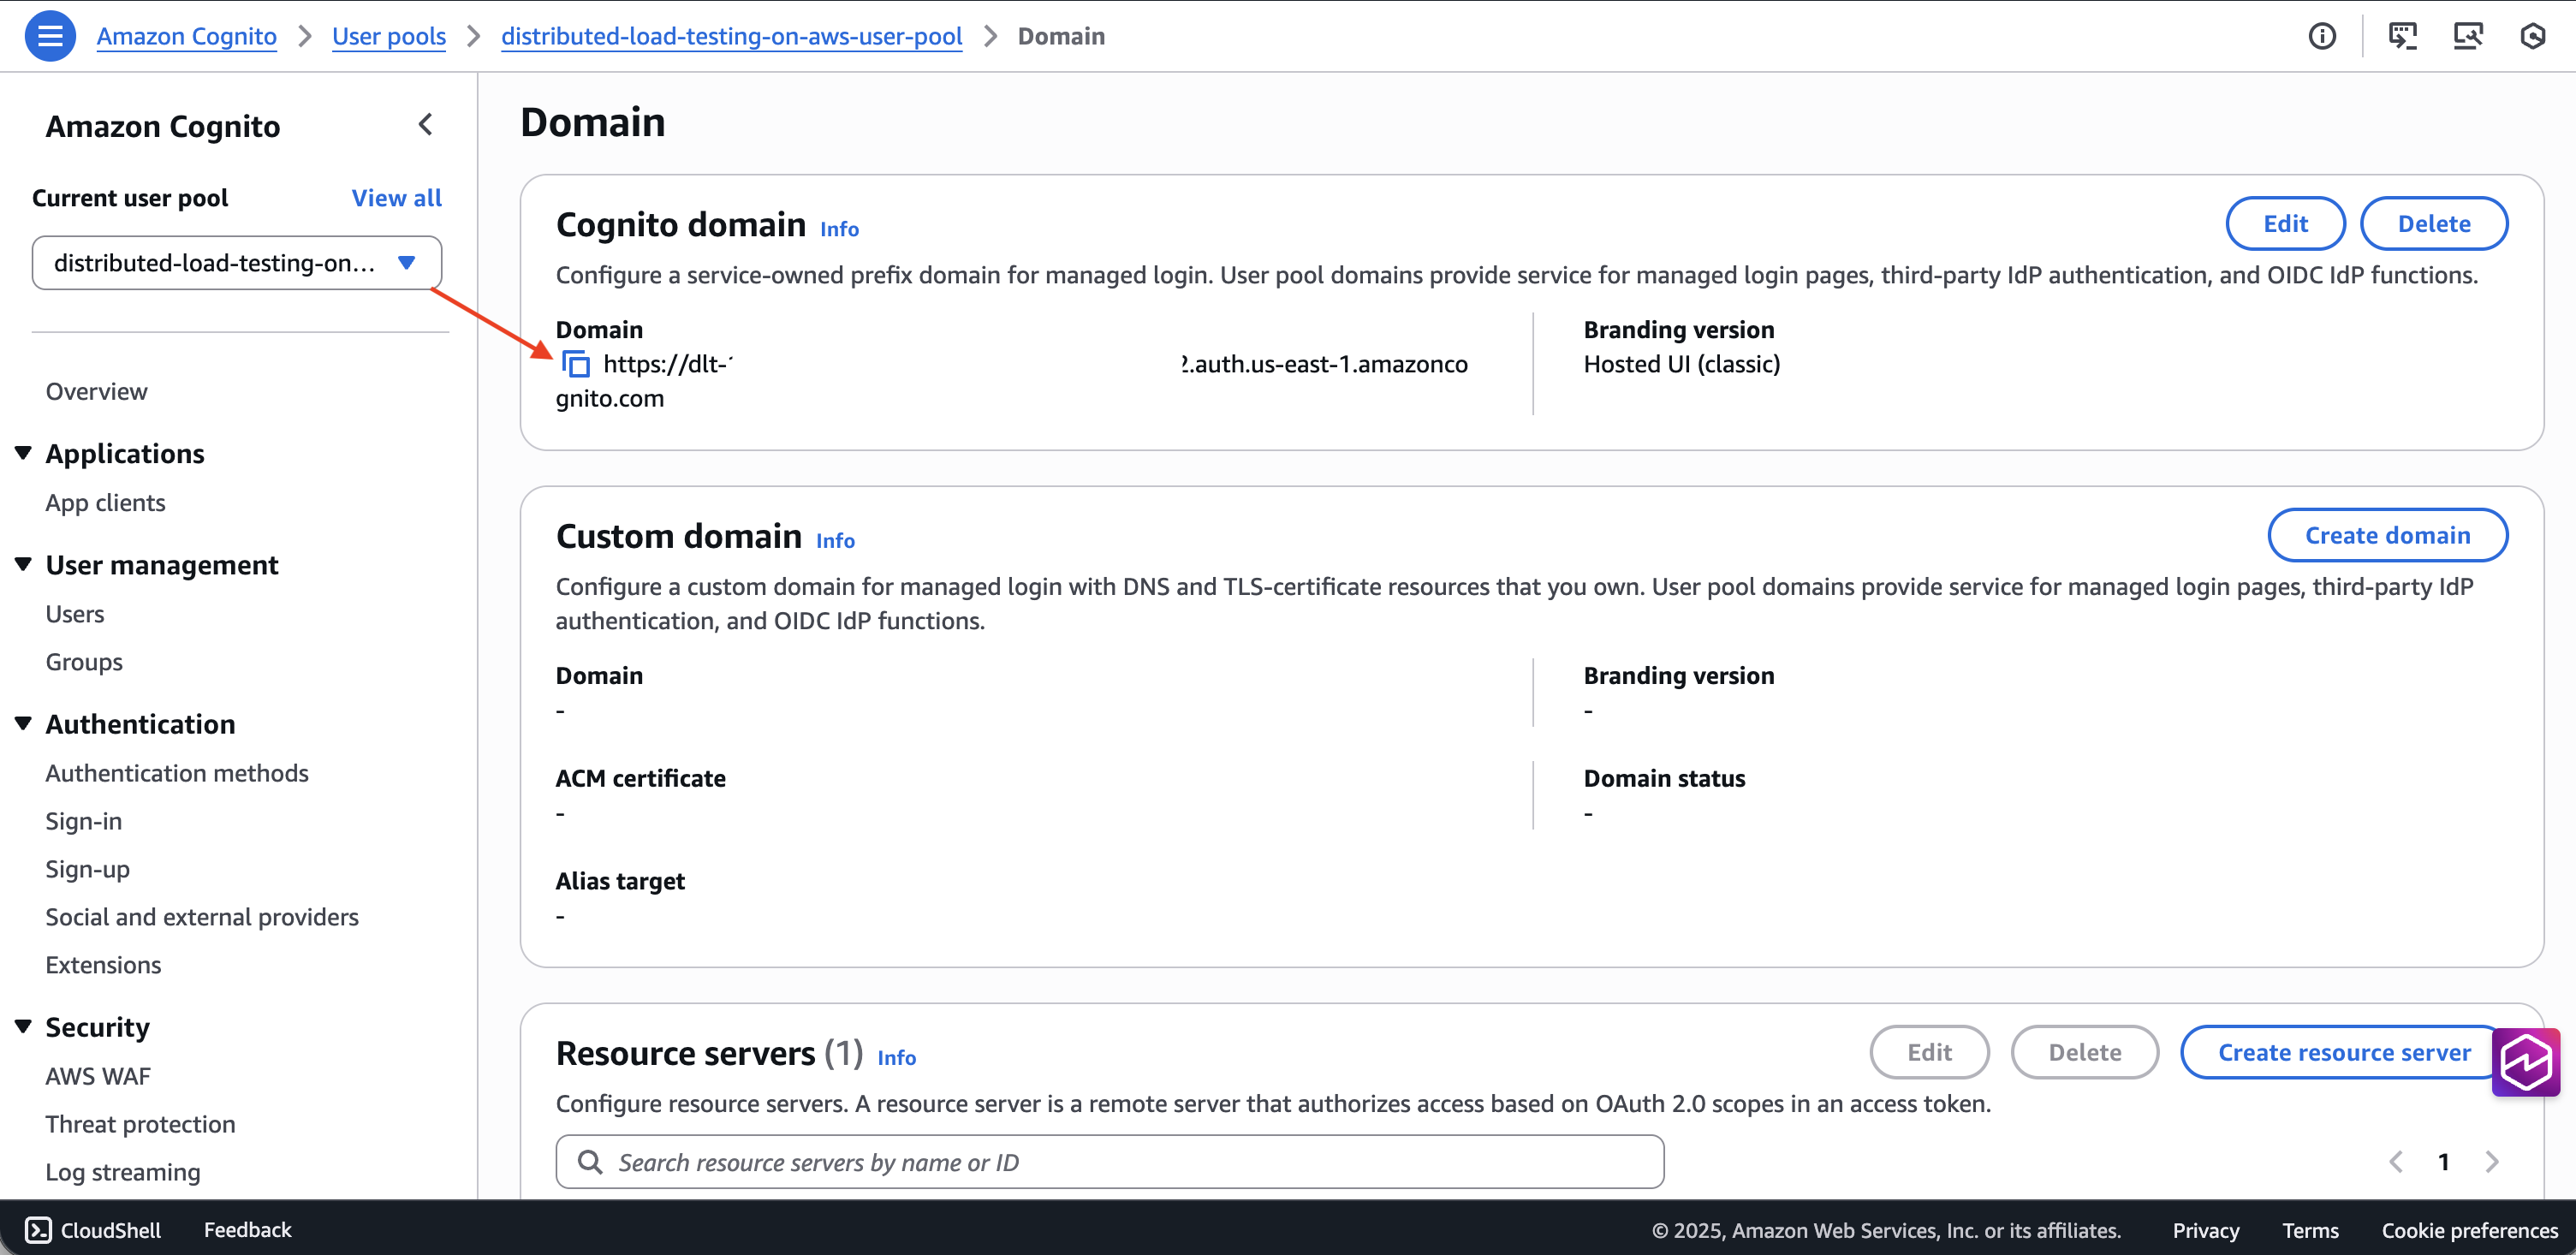This screenshot has width=2576, height=1255.
Task: Click the info icon in the top toolbar
Action: tap(2322, 35)
